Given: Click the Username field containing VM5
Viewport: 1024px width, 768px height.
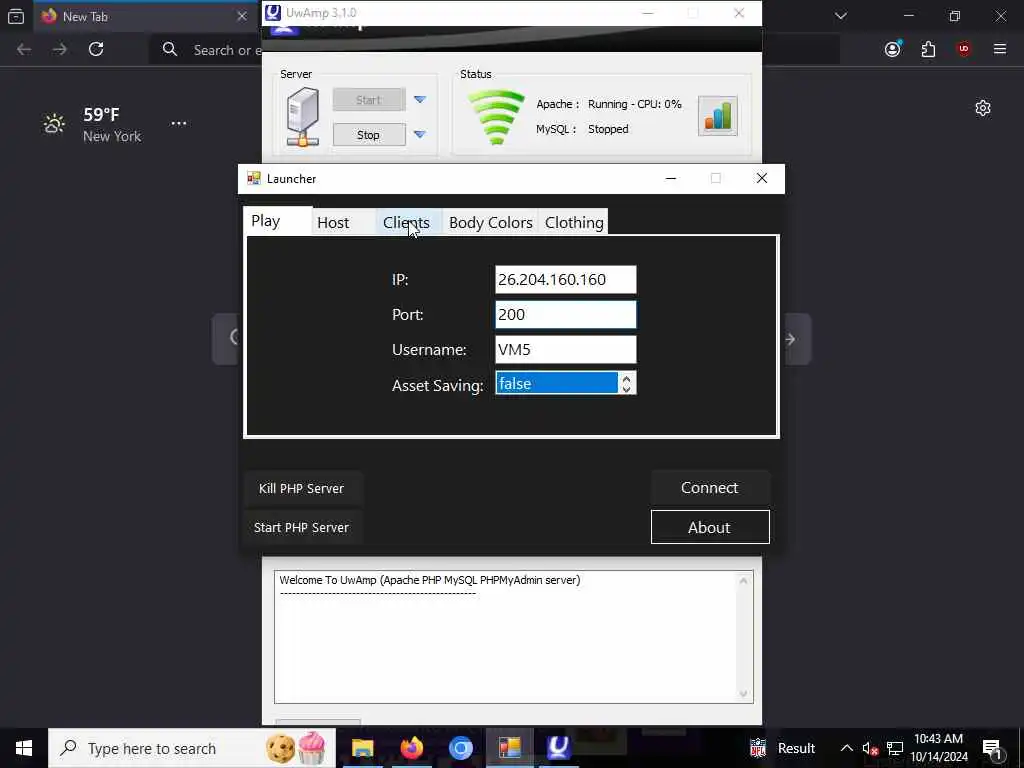Looking at the screenshot, I should [x=566, y=349].
